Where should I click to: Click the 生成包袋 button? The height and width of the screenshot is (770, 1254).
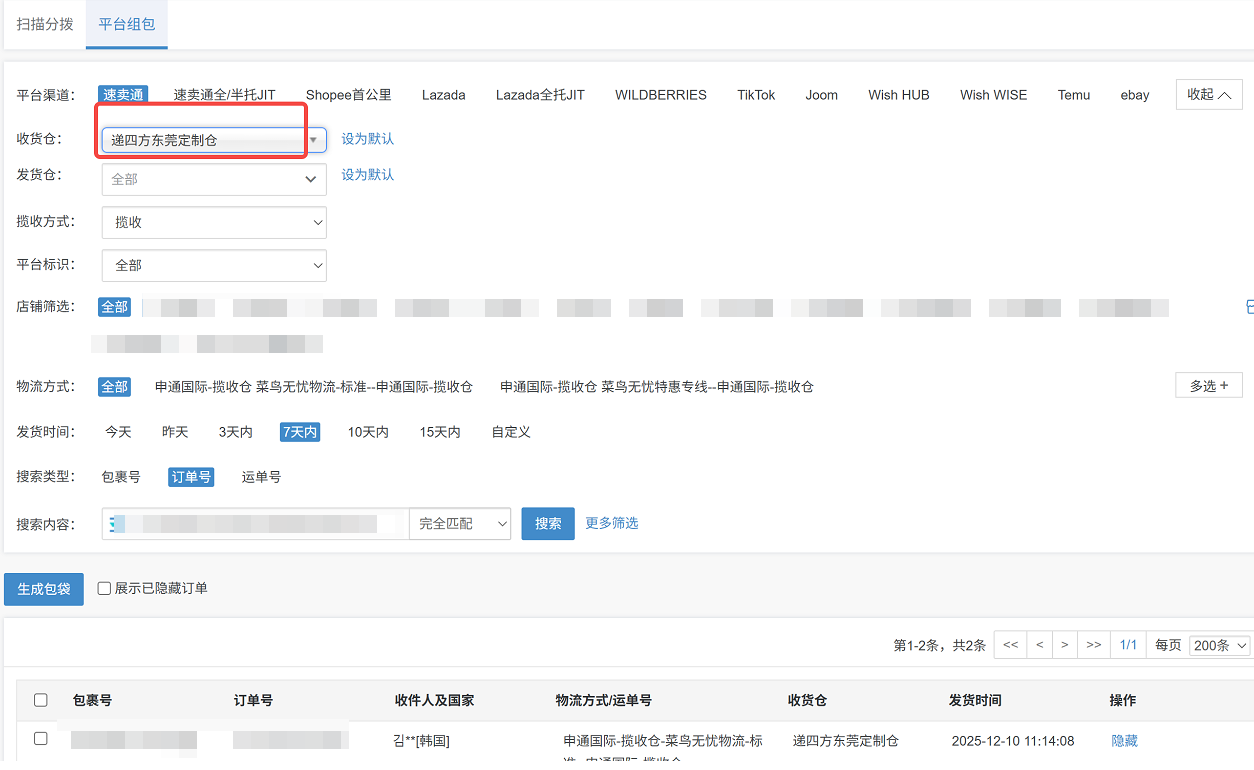pyautogui.click(x=44, y=589)
